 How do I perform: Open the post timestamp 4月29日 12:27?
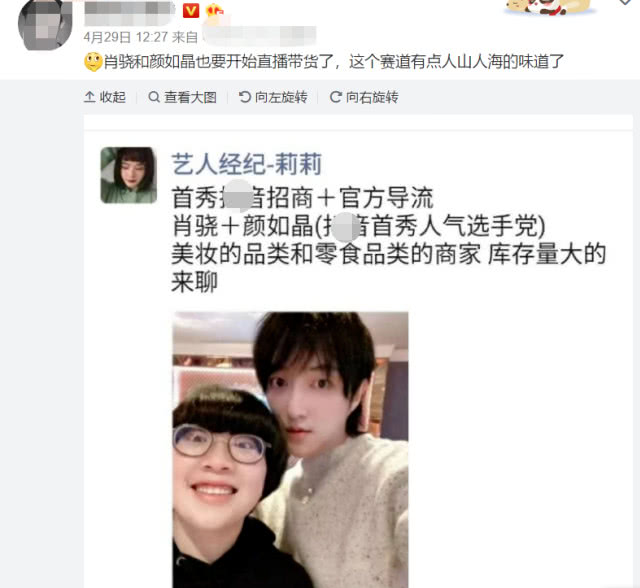126,38
